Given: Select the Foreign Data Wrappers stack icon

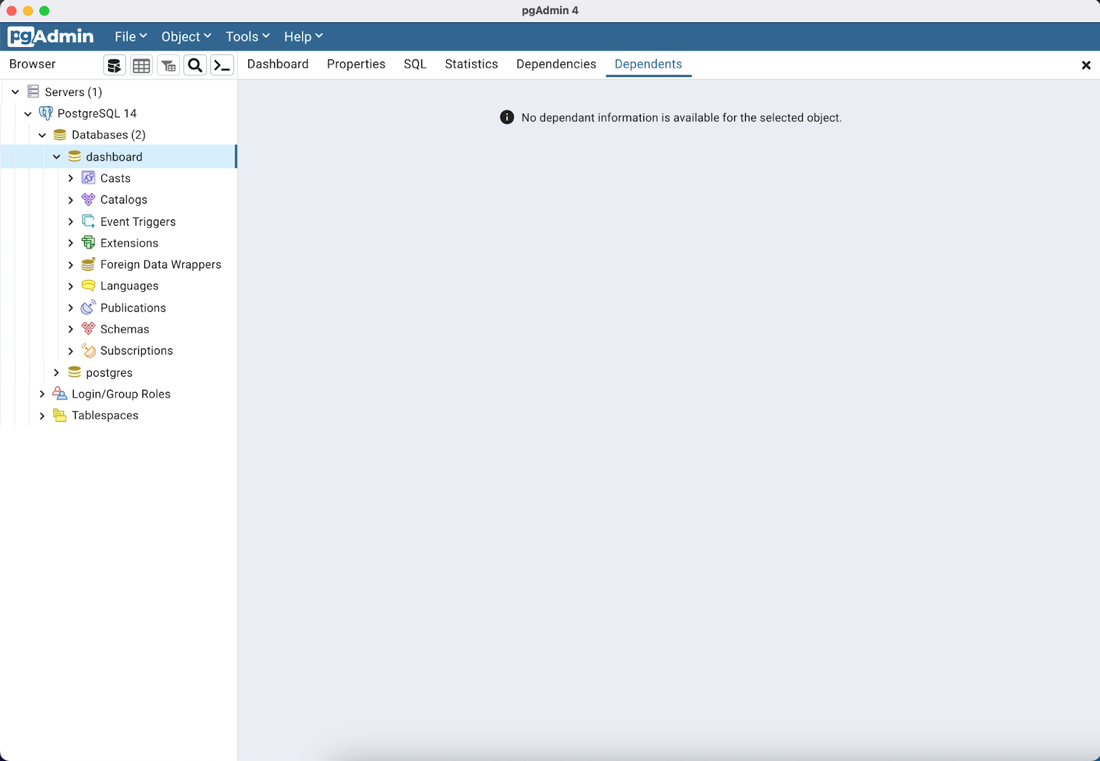Looking at the screenshot, I should 88,264.
